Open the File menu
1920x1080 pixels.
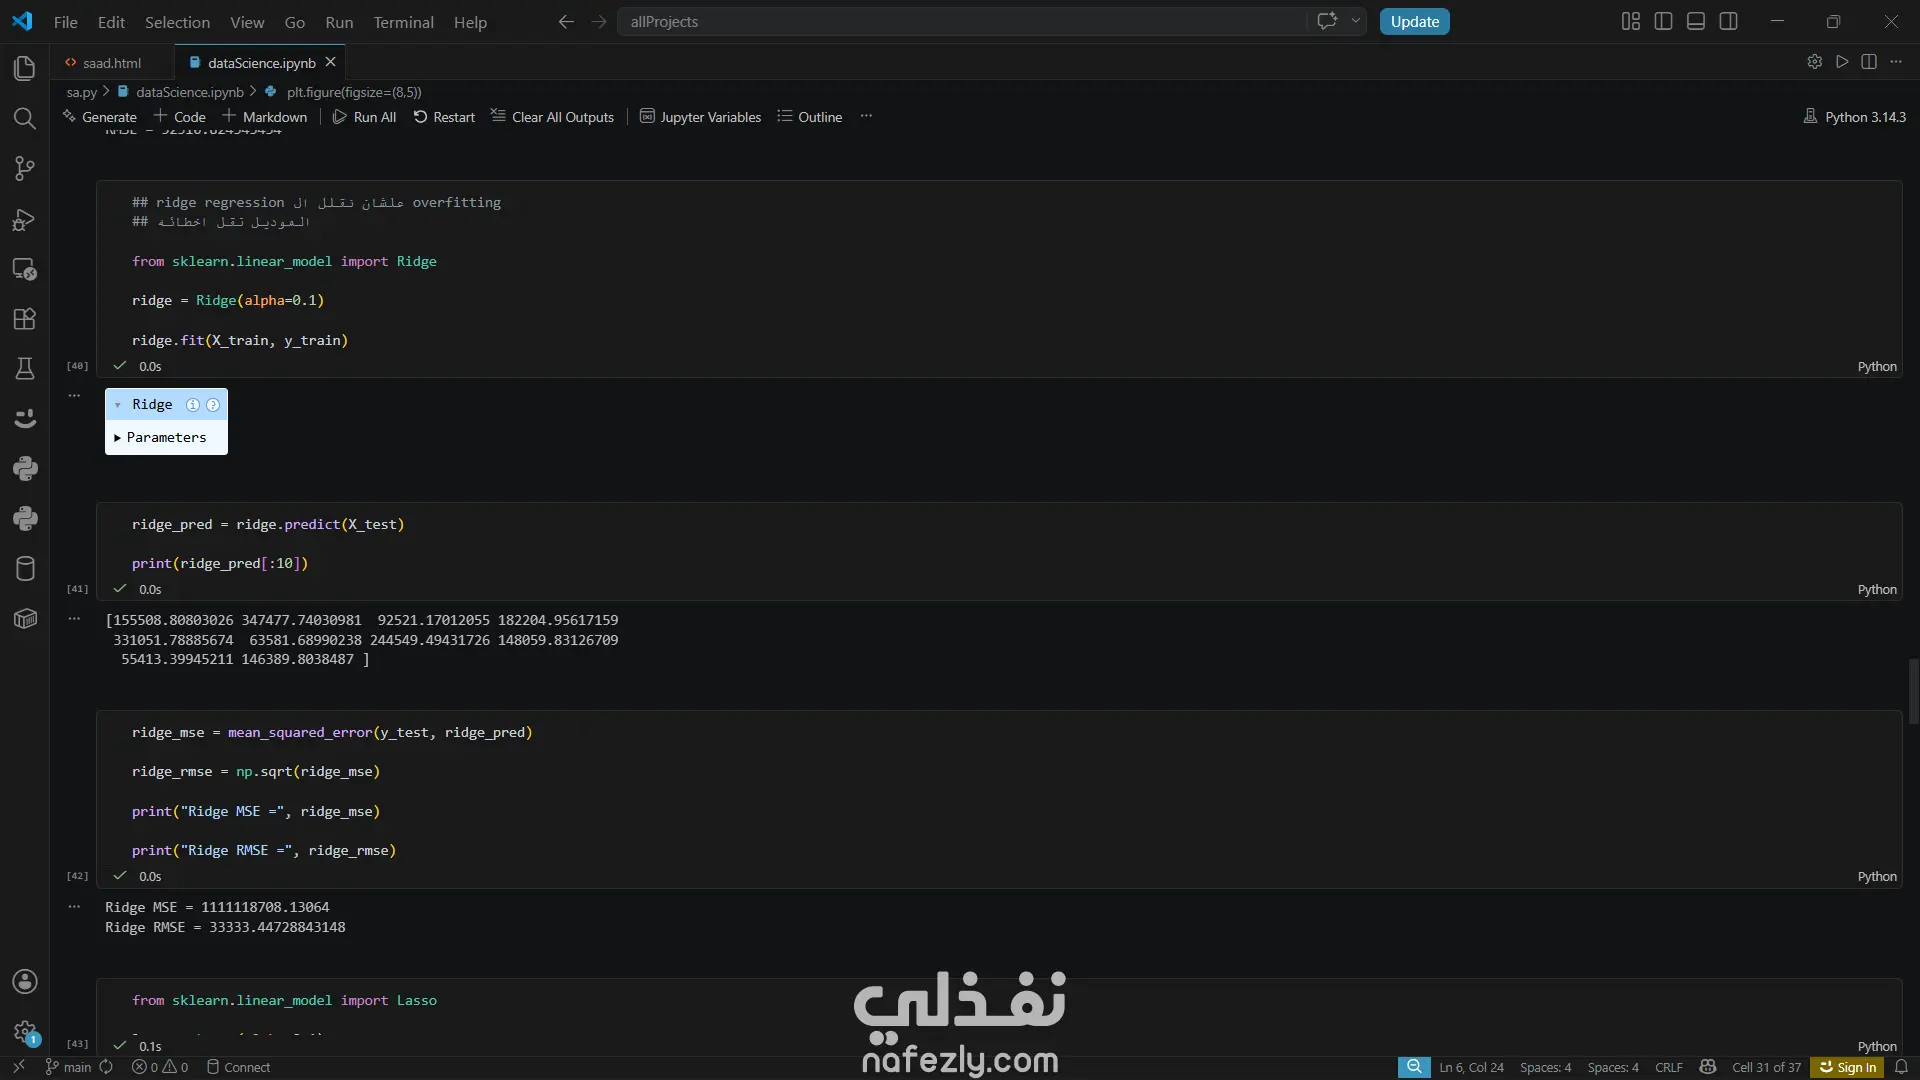coord(66,22)
